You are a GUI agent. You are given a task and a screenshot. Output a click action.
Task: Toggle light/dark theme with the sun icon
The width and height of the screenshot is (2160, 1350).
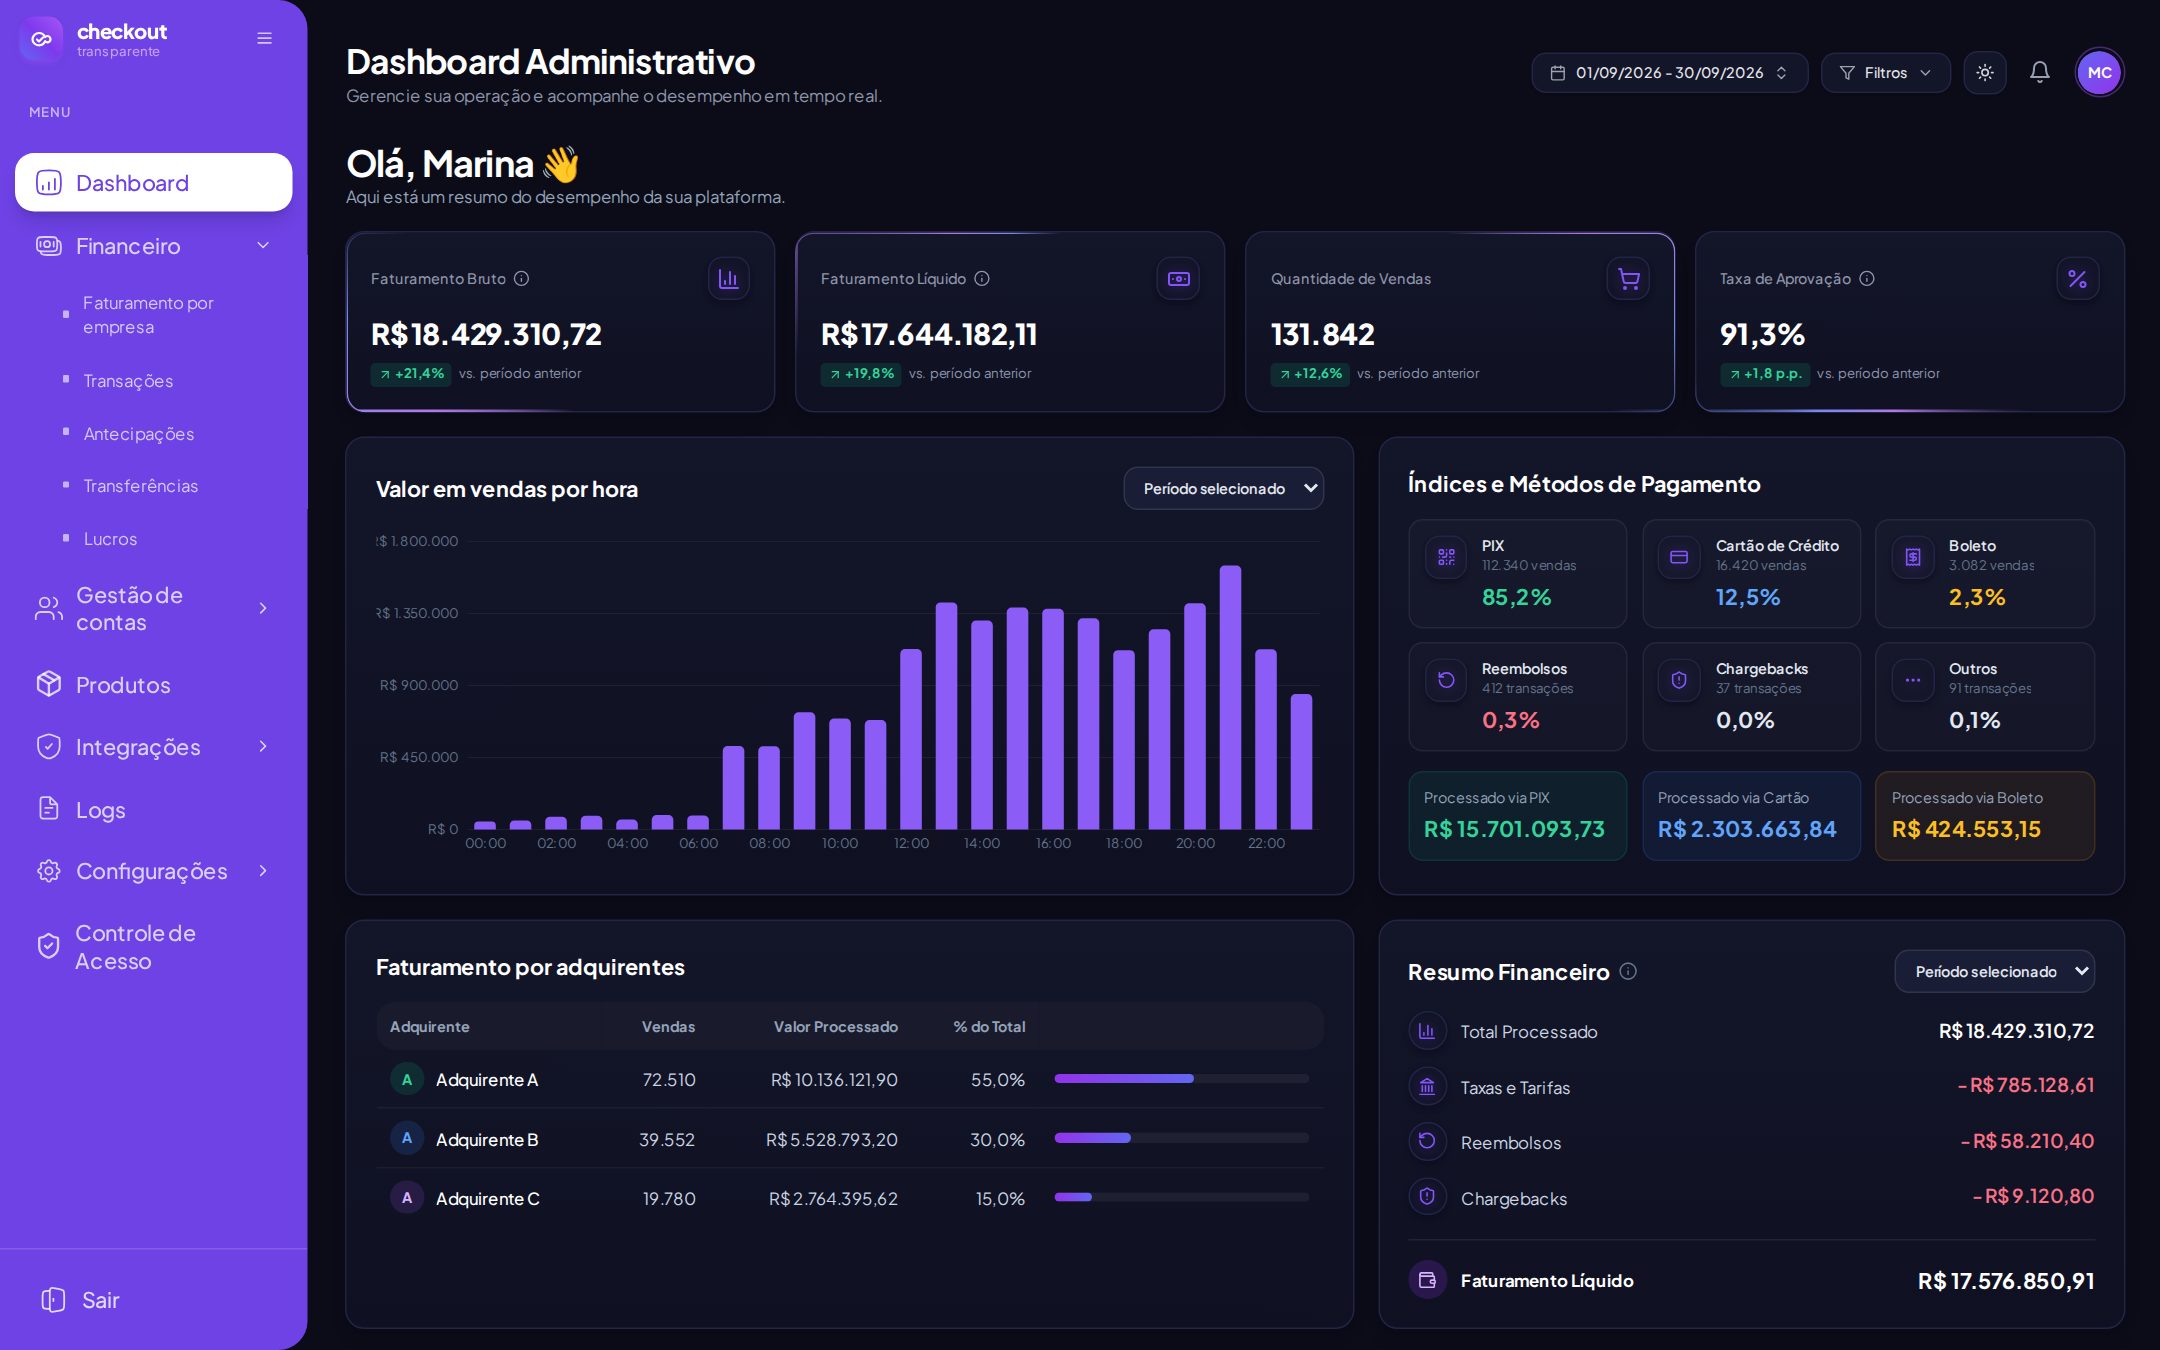click(1984, 73)
